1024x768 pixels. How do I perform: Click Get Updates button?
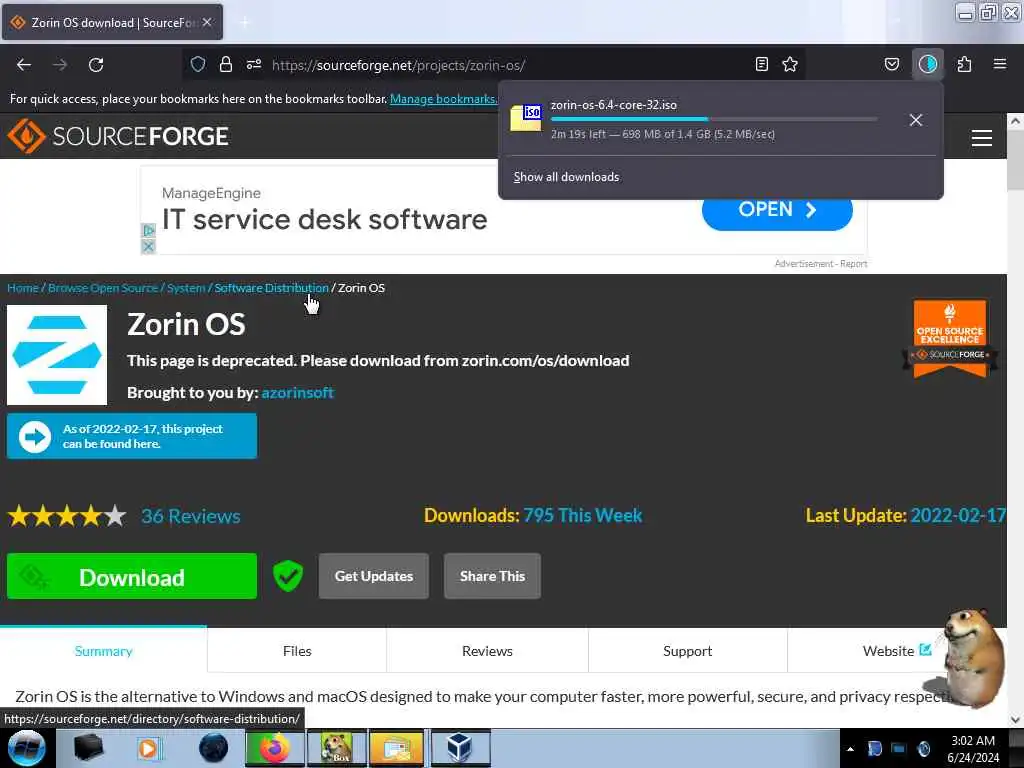pyautogui.click(x=374, y=576)
